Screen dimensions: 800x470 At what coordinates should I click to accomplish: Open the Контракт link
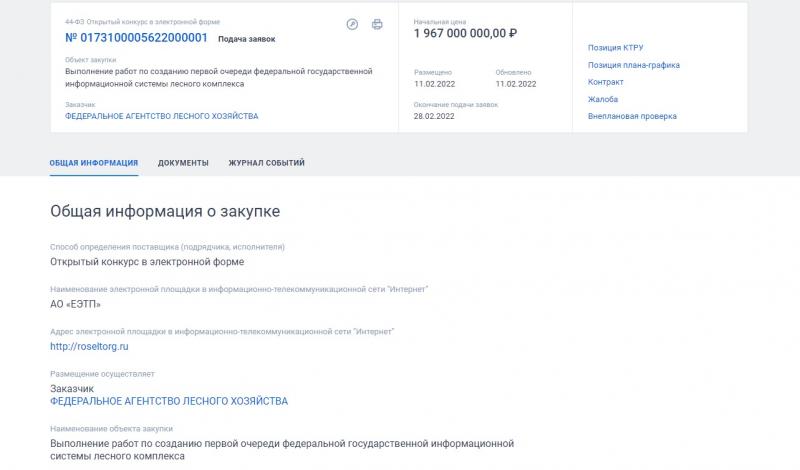tap(606, 82)
